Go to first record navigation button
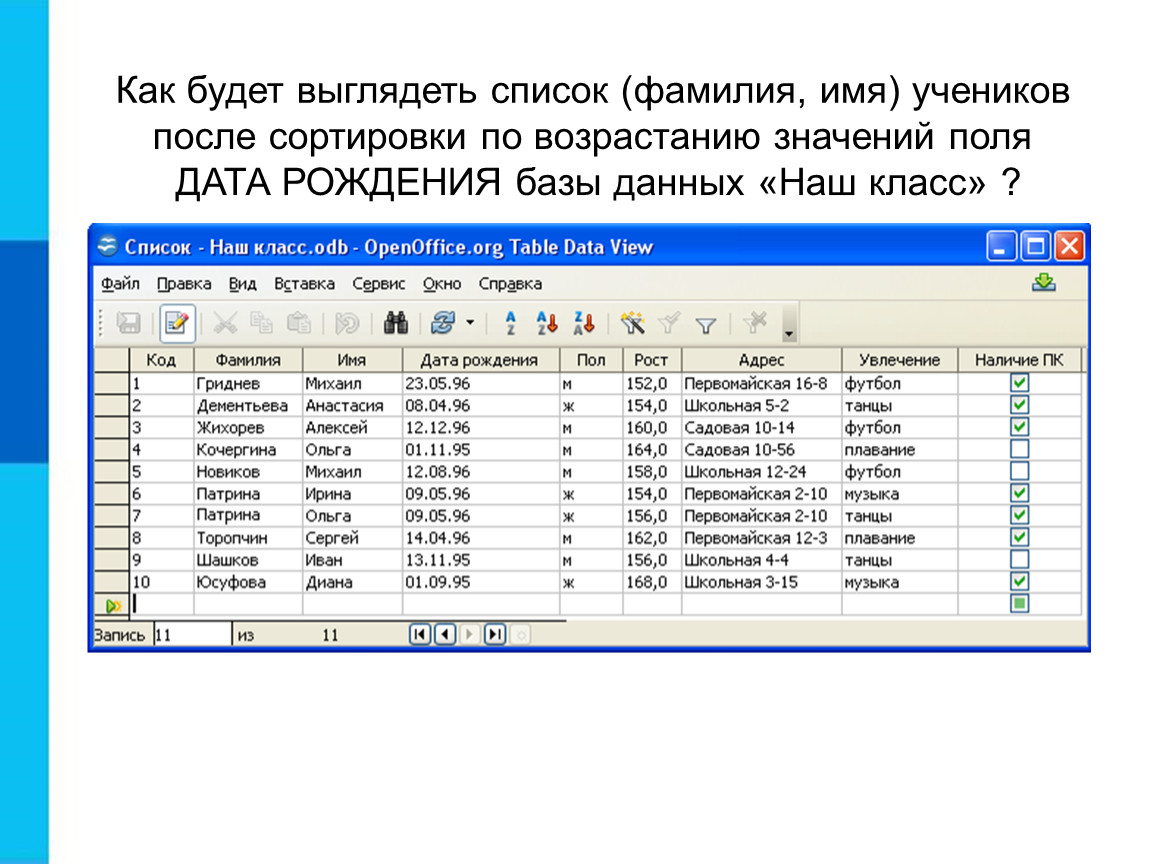 tap(420, 634)
